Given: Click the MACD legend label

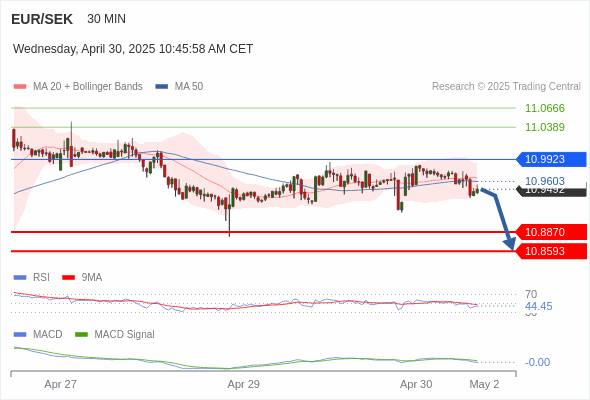Looking at the screenshot, I should click(48, 335).
